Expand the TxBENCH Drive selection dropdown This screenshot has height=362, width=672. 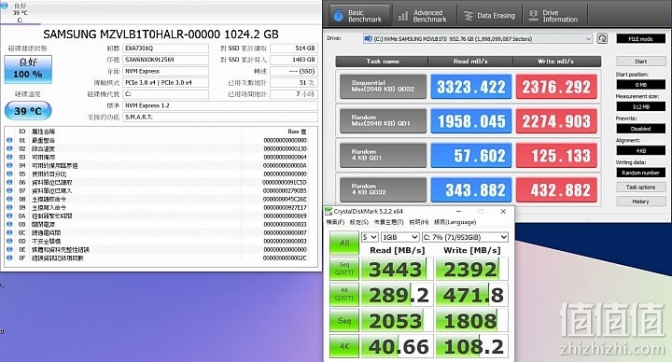pyautogui.click(x=477, y=39)
